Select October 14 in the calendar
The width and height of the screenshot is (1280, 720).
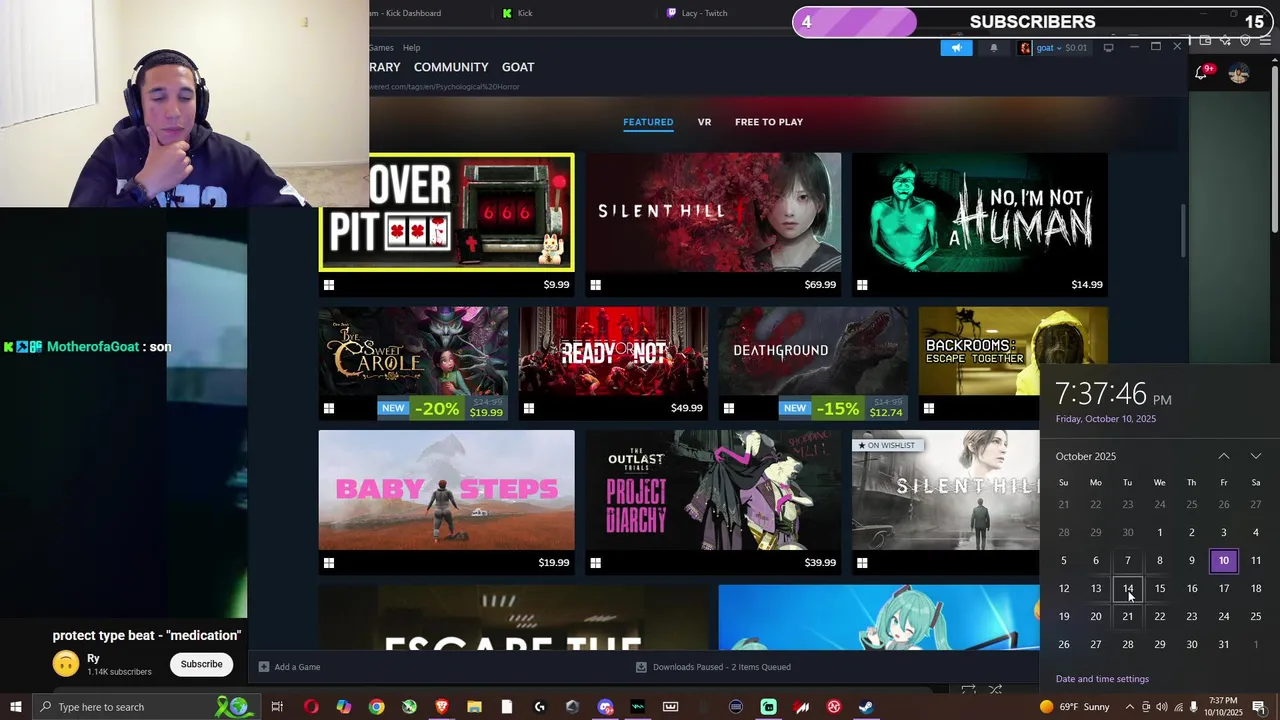point(1127,588)
